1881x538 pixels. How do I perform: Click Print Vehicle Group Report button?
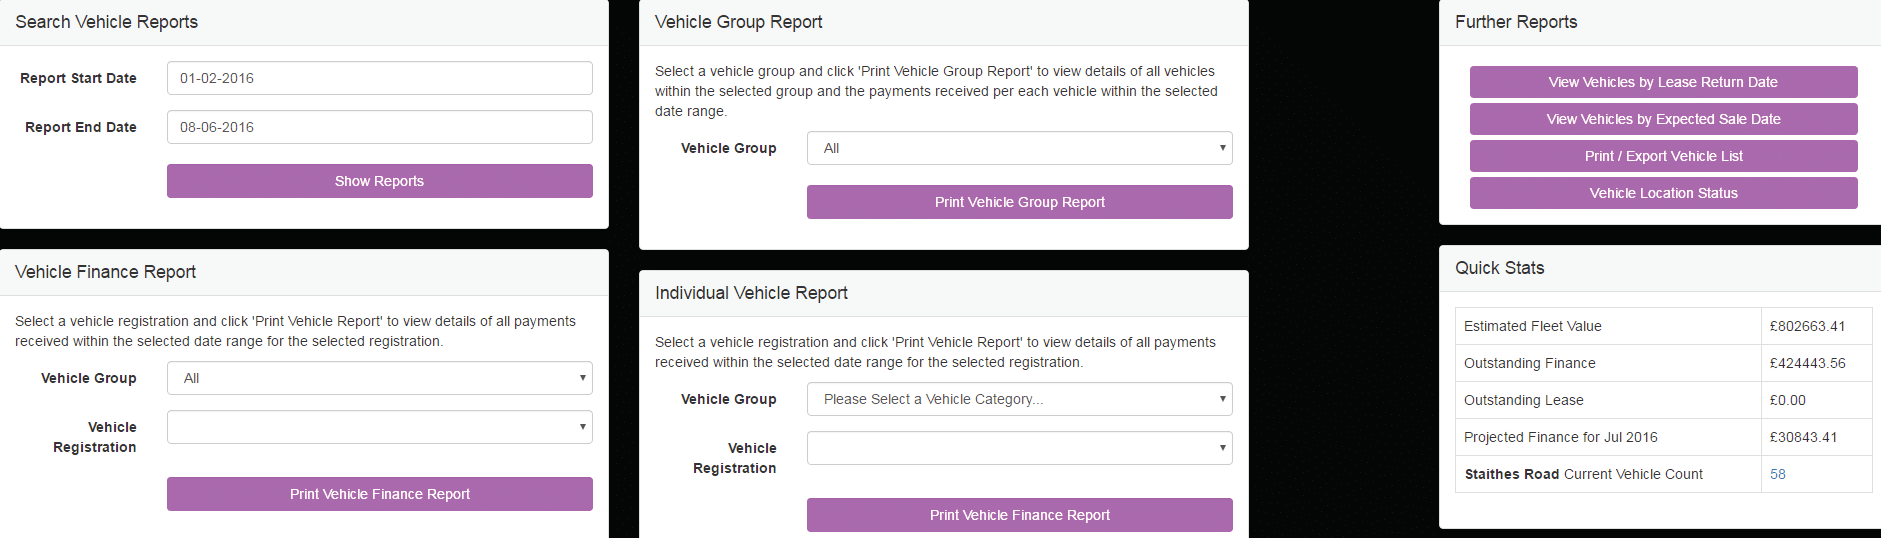coord(1019,202)
